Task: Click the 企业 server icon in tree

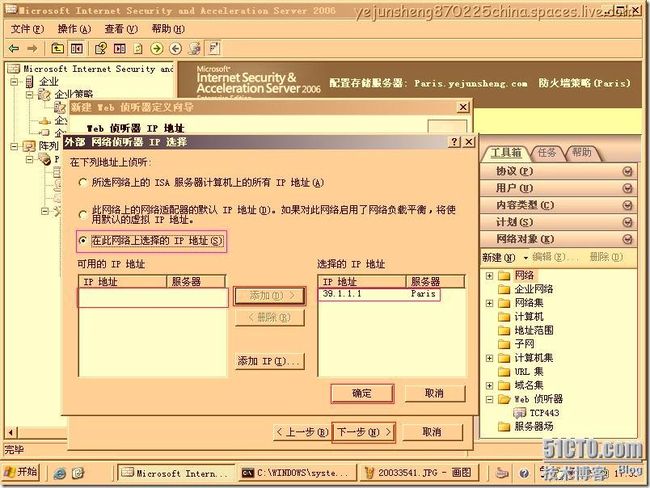Action: pos(29,82)
